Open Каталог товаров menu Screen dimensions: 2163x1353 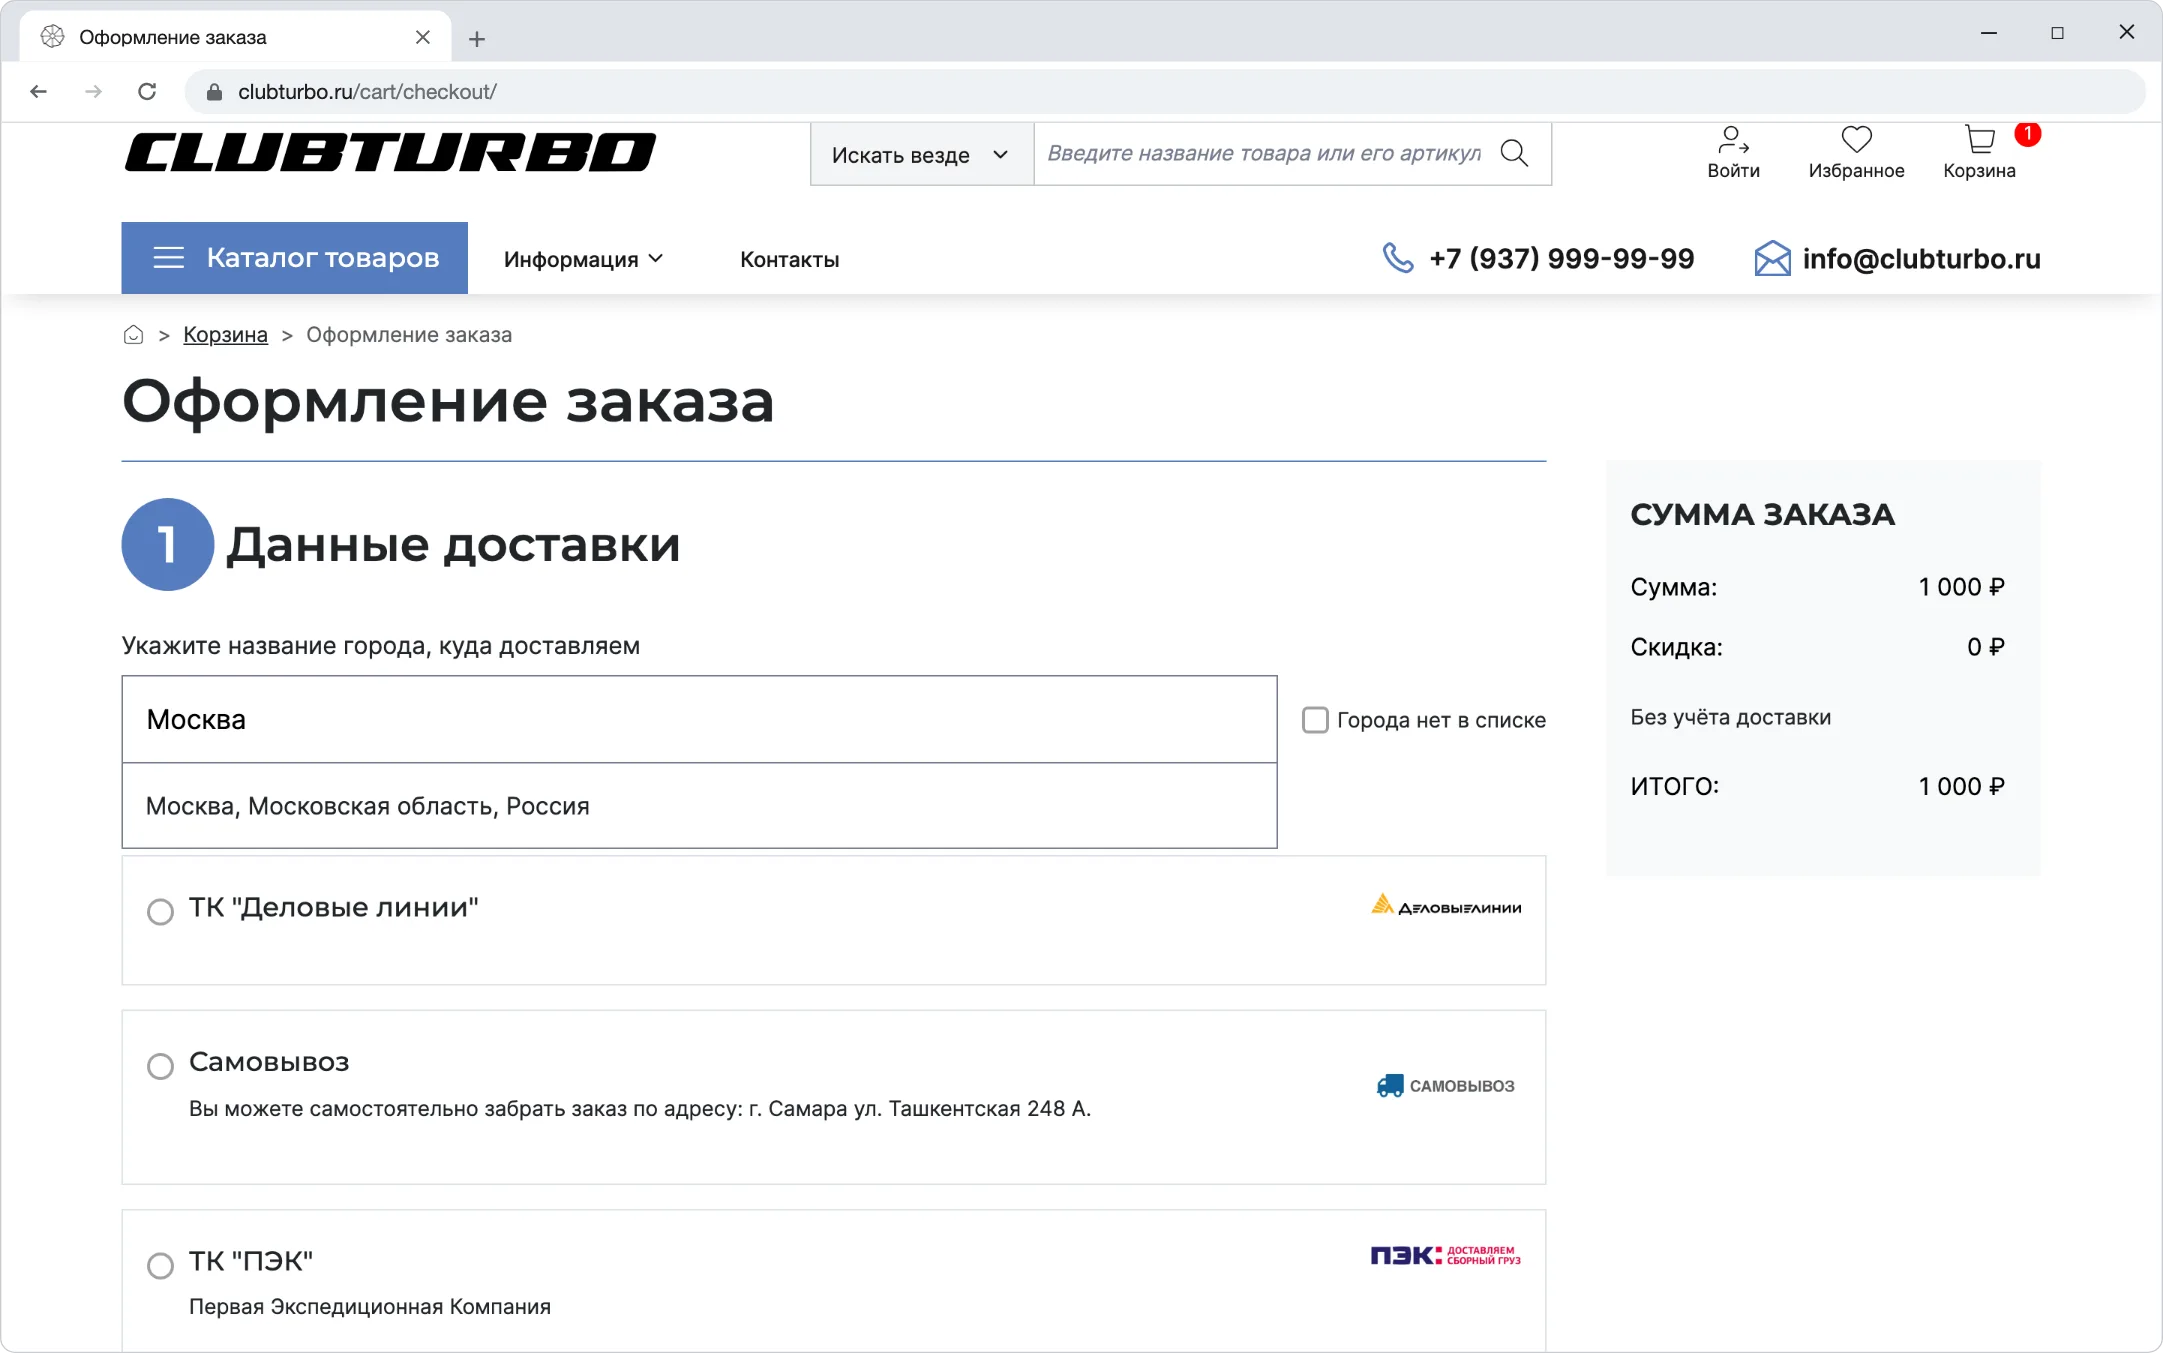[295, 258]
